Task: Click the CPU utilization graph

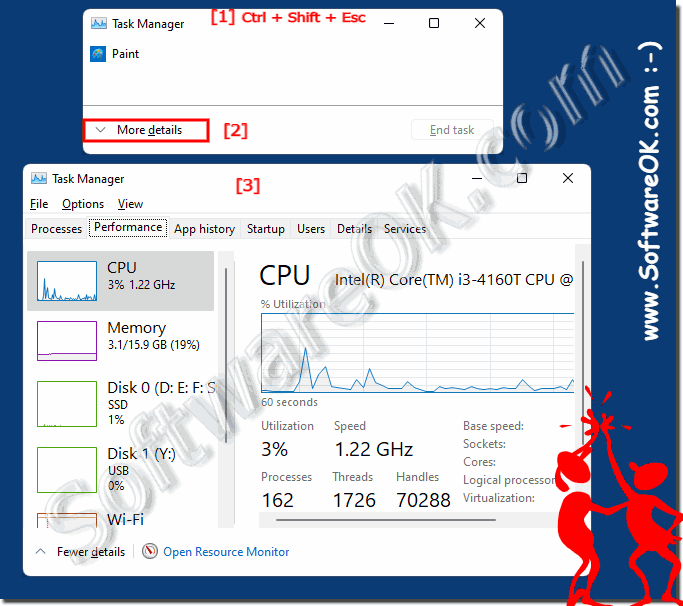Action: point(417,353)
